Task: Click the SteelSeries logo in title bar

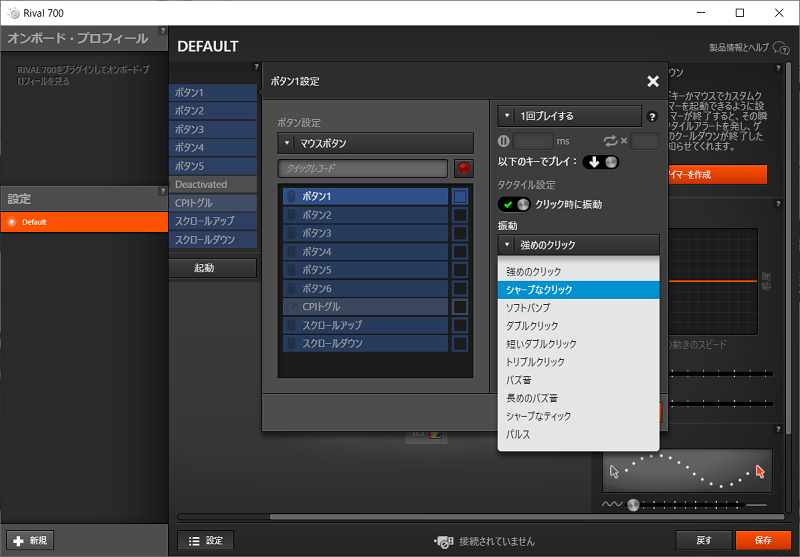Action: click(14, 13)
